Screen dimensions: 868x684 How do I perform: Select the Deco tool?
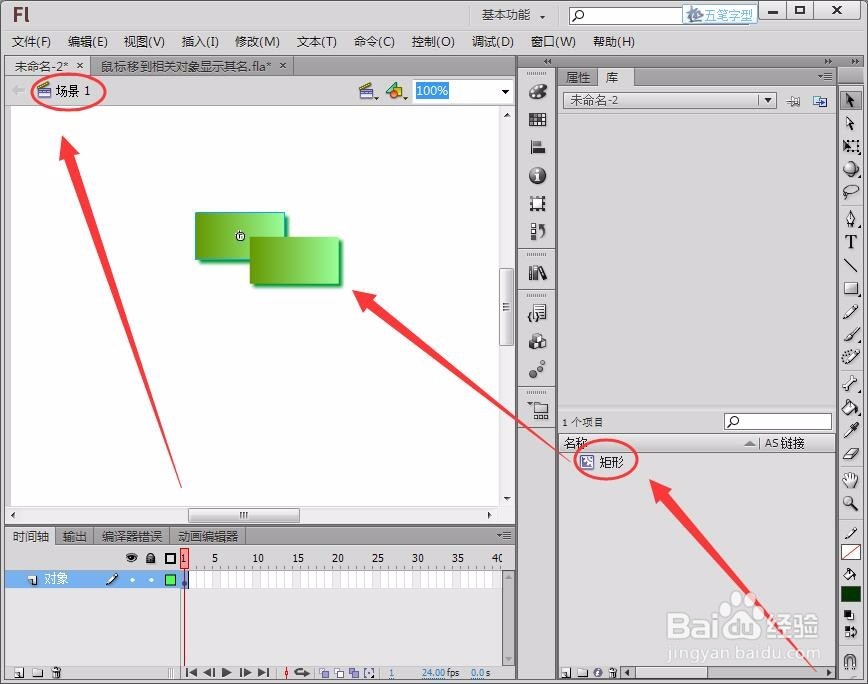[850, 357]
